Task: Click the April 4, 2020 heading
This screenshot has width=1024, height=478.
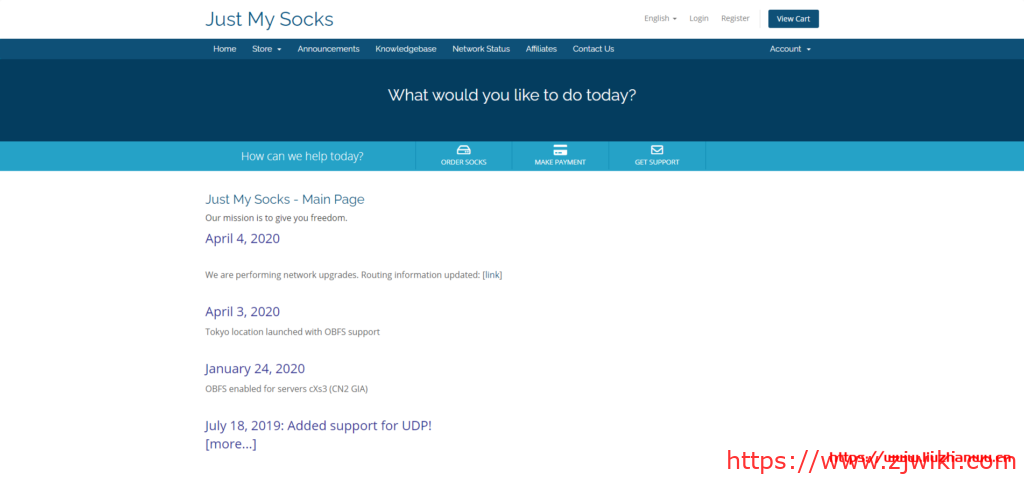Action: click(x=242, y=238)
